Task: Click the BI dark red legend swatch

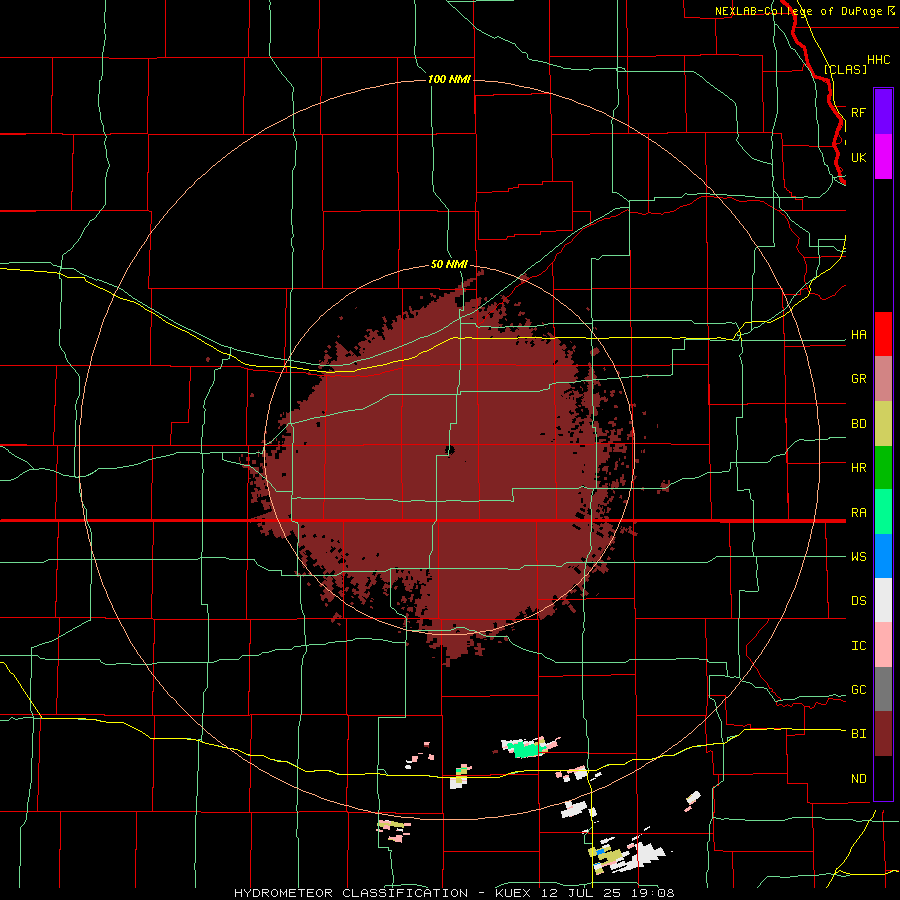Action: (883, 734)
